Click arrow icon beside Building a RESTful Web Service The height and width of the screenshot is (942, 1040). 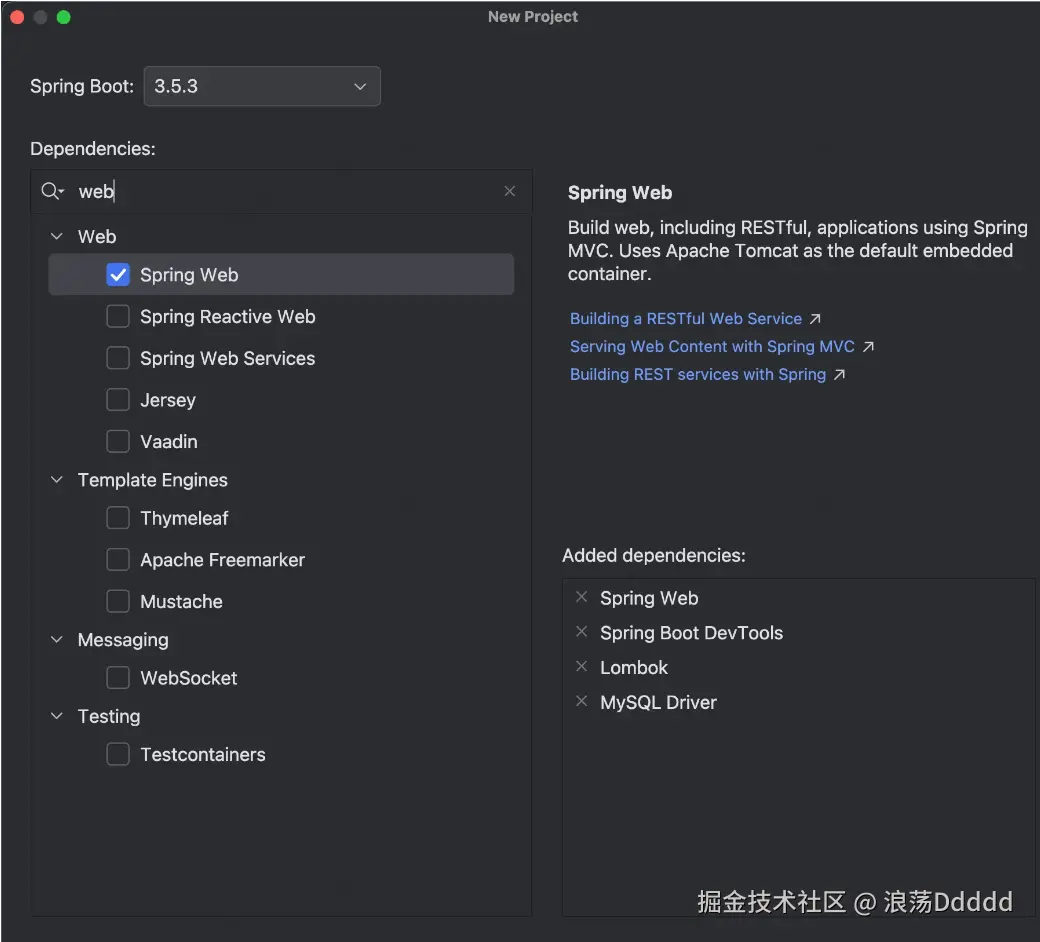click(815, 319)
